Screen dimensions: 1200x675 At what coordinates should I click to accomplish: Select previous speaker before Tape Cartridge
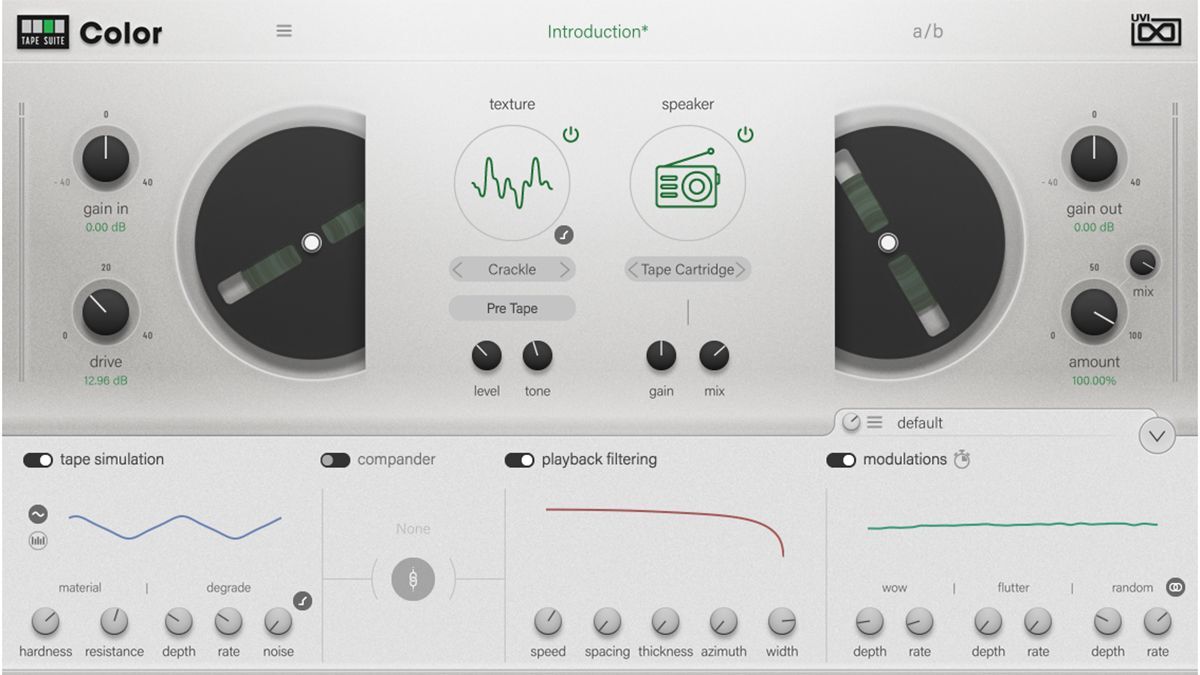coord(633,270)
